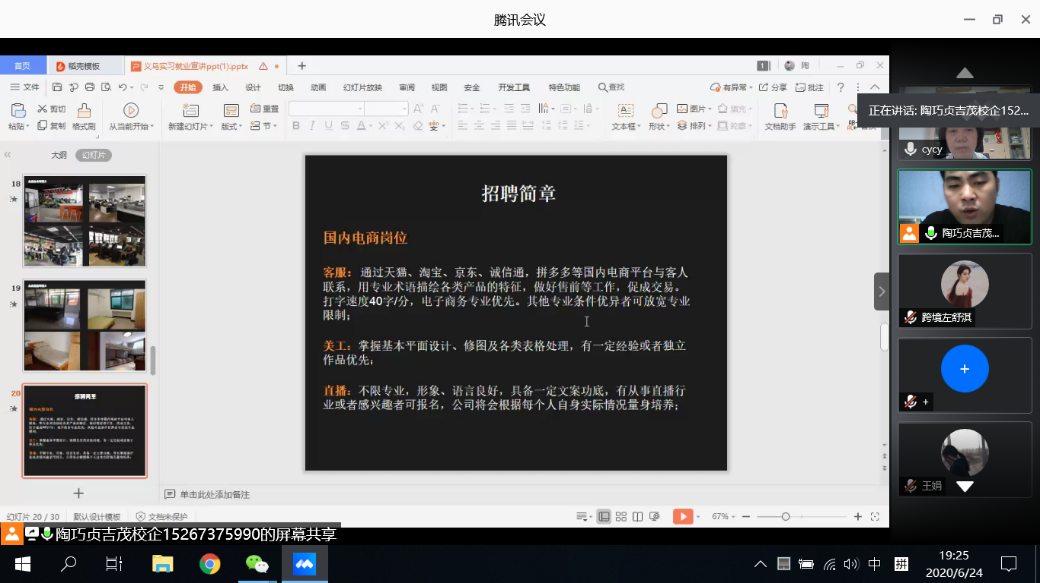
Task: Click 单击此处添加备注 to add notes
Action: click(214, 494)
